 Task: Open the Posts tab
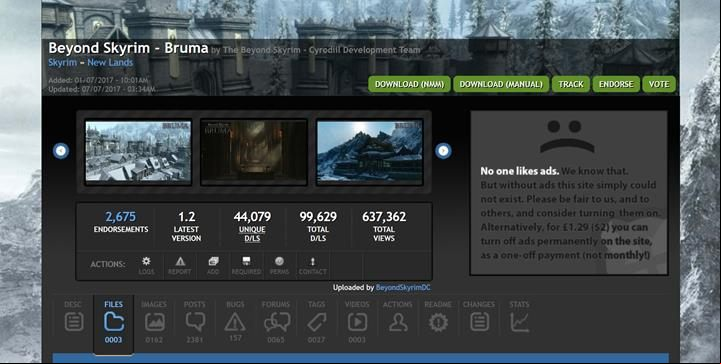195,322
